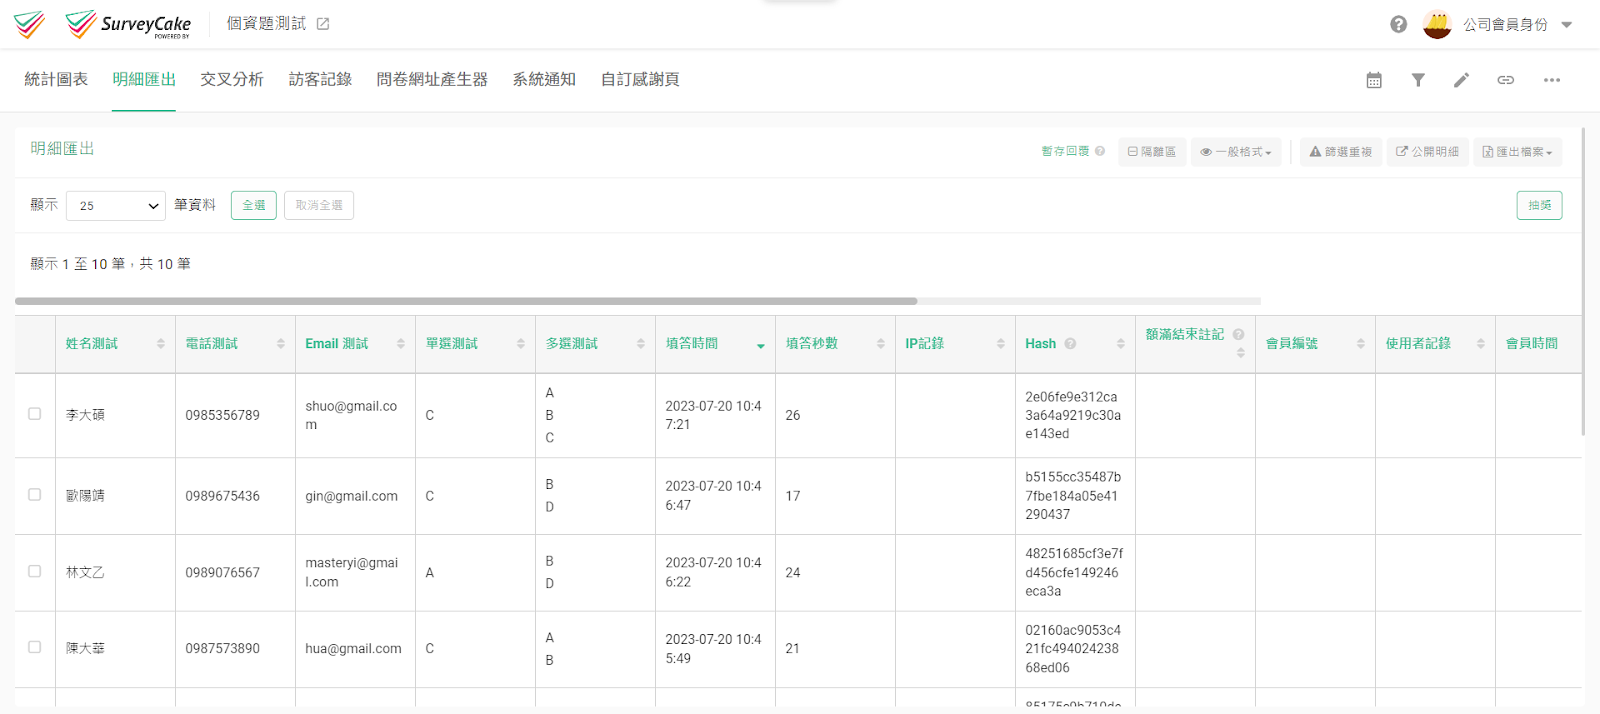Select the checkbox for 歐陽靖 row
Image resolution: width=1600 pixels, height=714 pixels.
[35, 495]
